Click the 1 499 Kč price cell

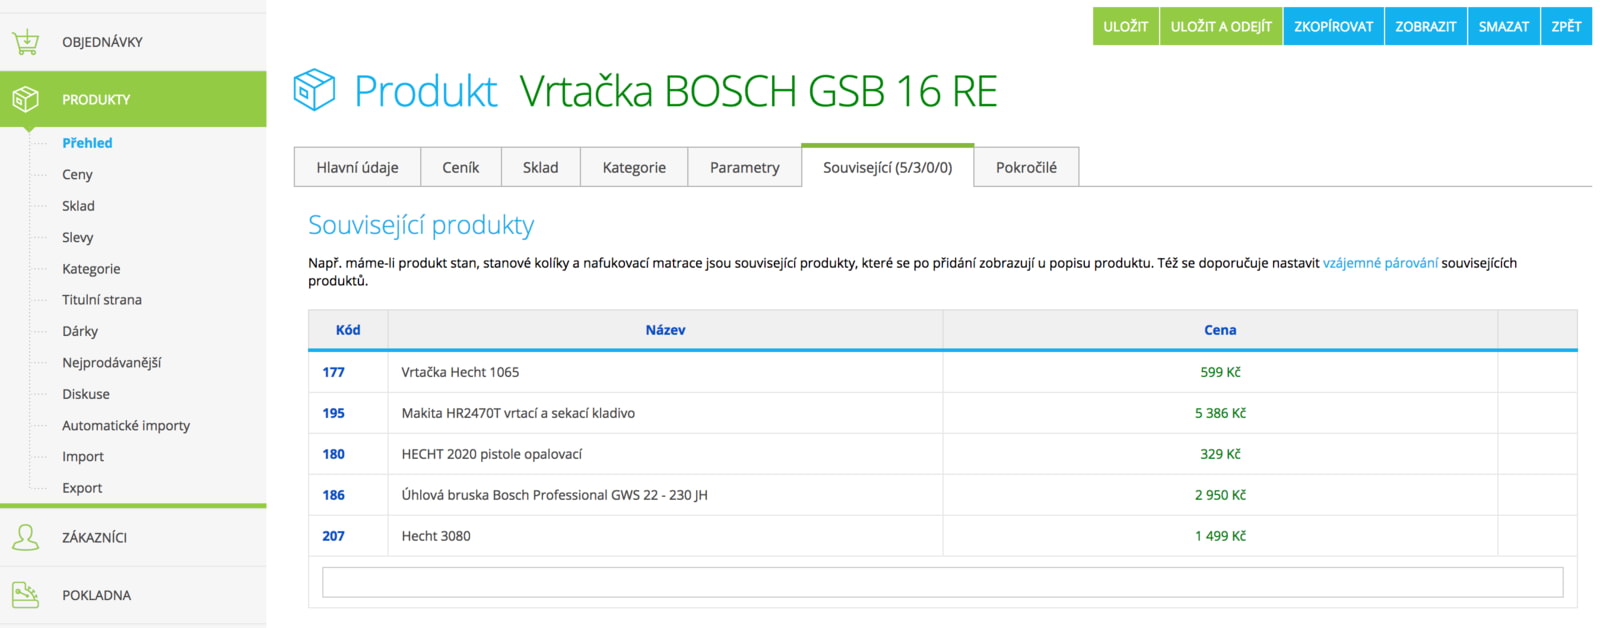tap(1220, 536)
